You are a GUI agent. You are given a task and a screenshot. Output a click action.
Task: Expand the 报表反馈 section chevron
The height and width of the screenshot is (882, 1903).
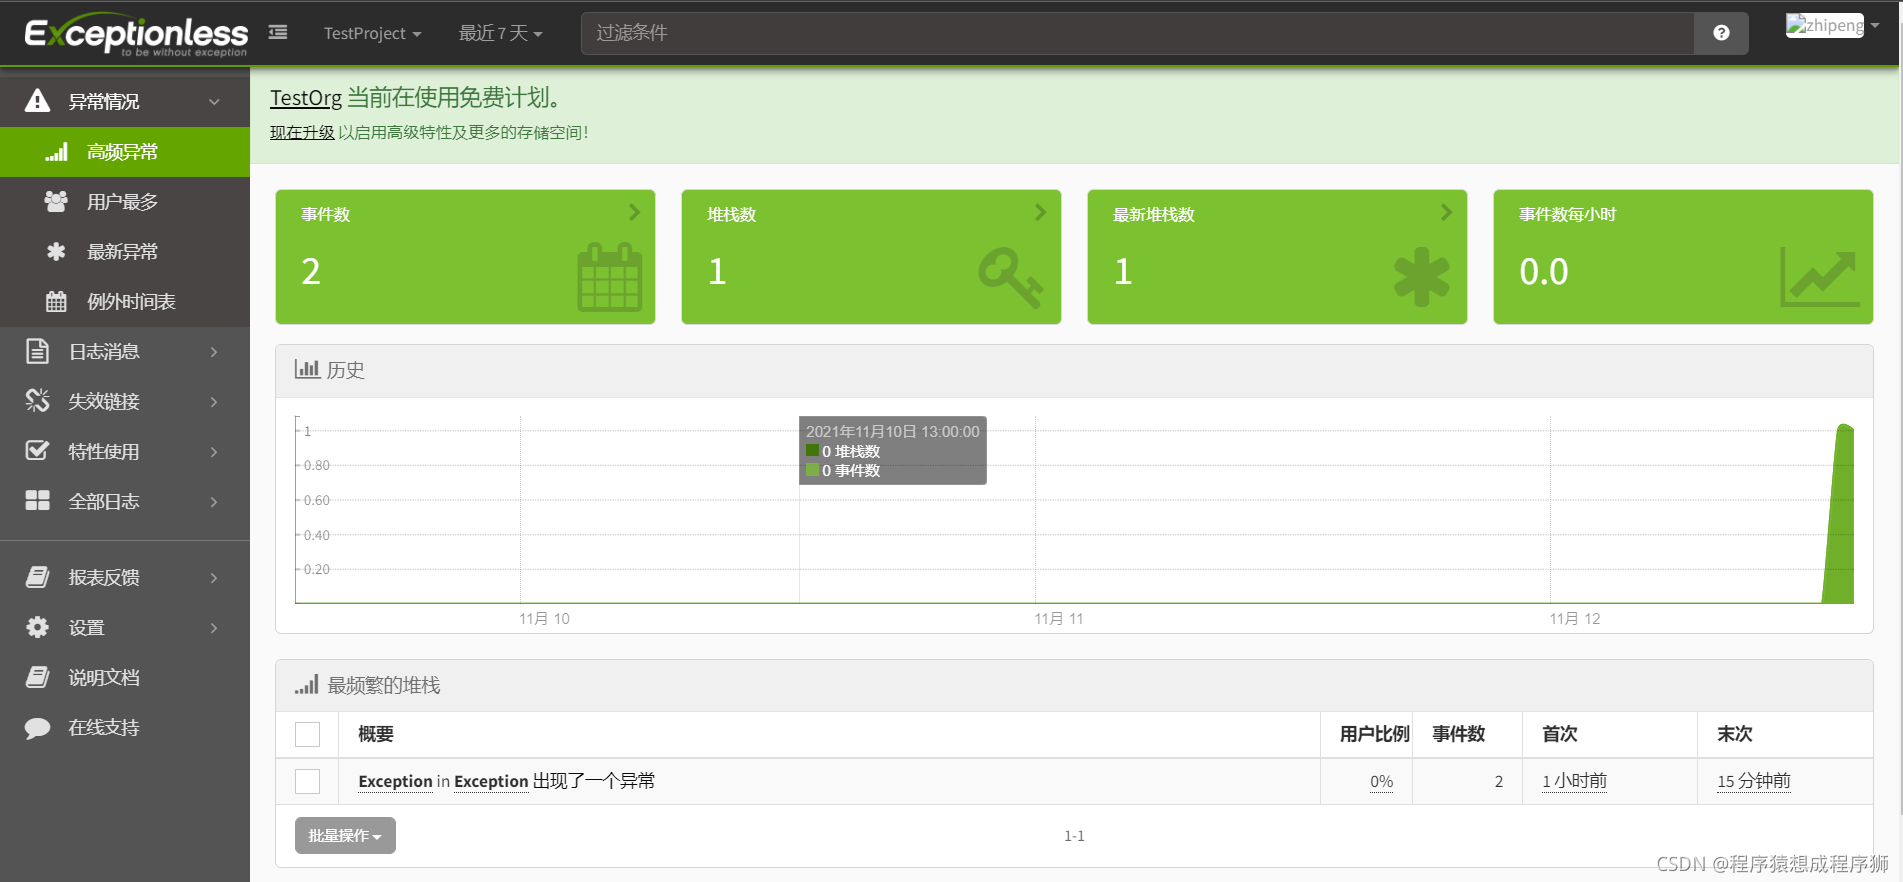[214, 577]
